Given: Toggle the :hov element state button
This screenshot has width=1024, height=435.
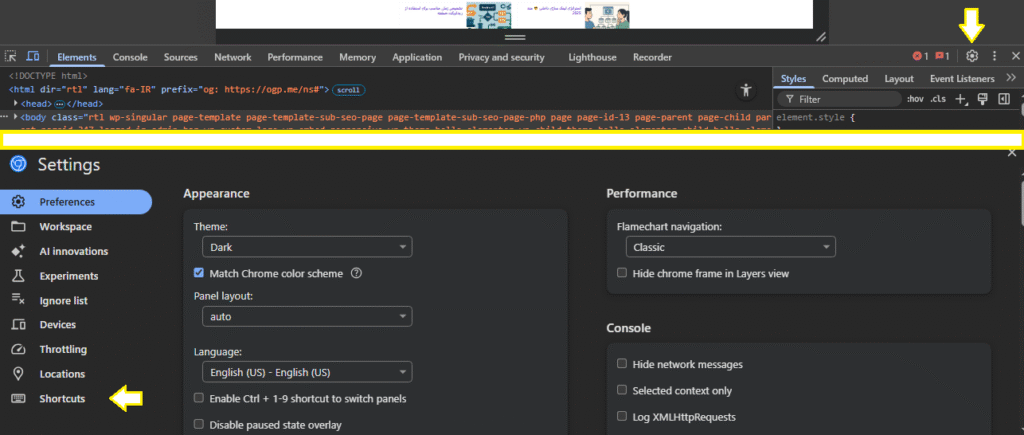Looking at the screenshot, I should 915,99.
